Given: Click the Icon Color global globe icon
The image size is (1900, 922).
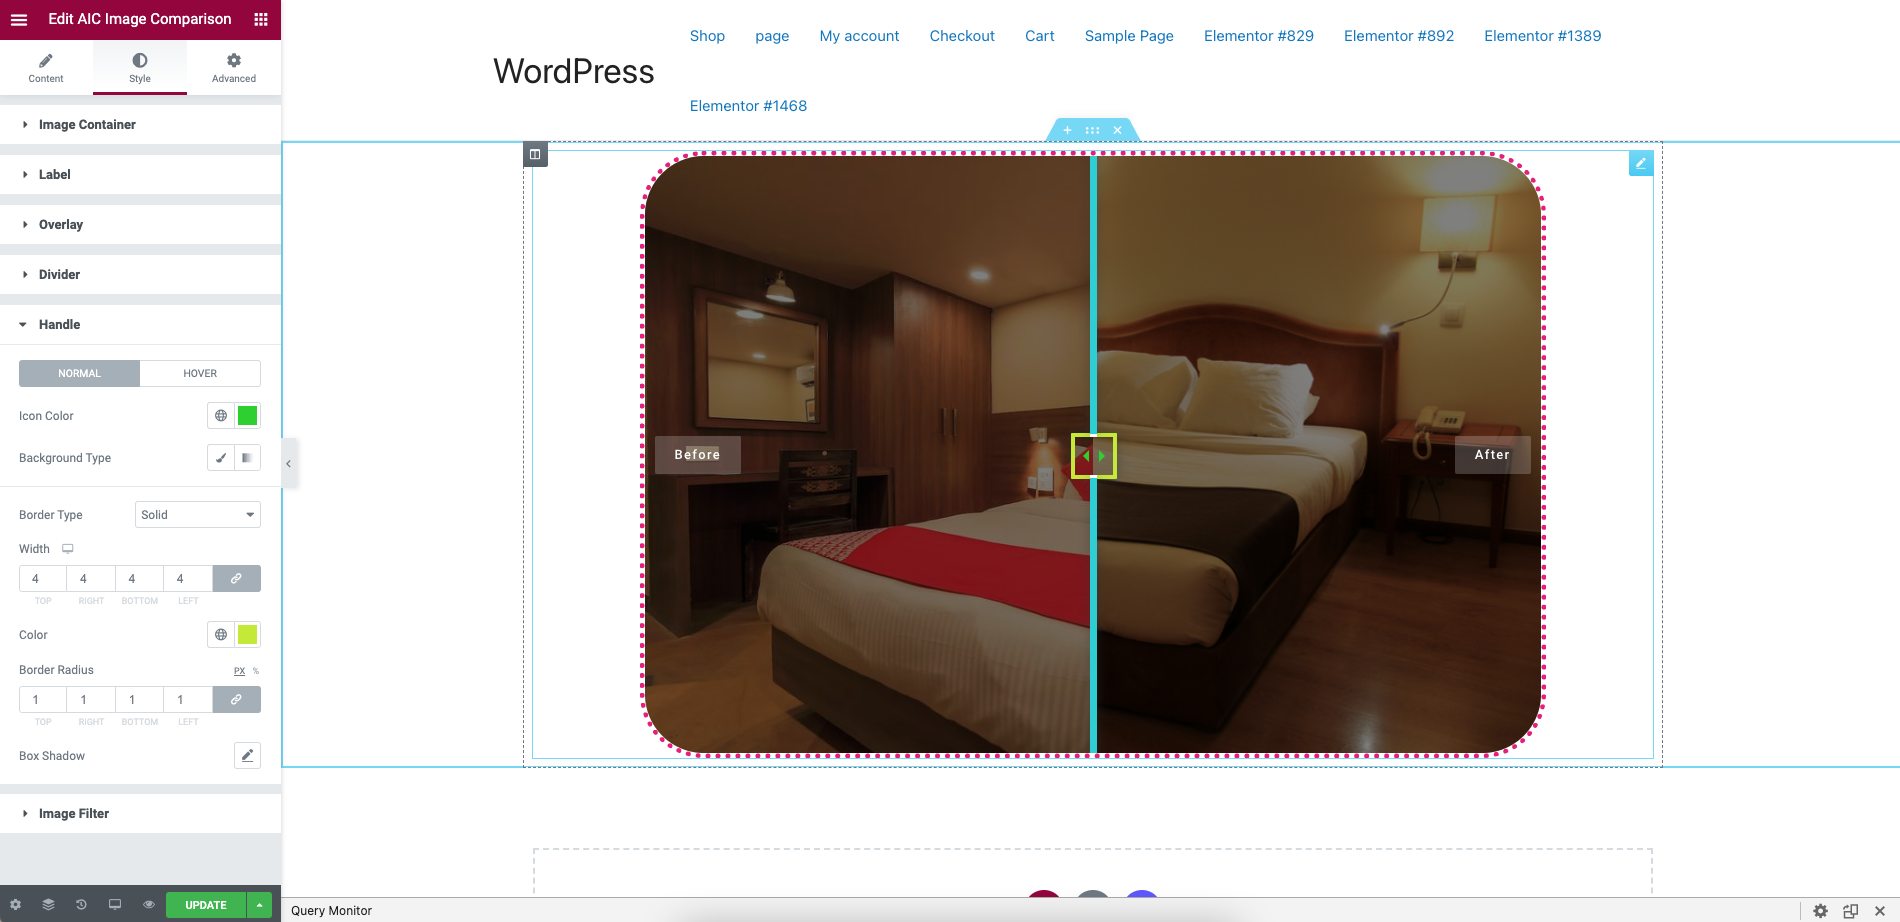Looking at the screenshot, I should (221, 416).
